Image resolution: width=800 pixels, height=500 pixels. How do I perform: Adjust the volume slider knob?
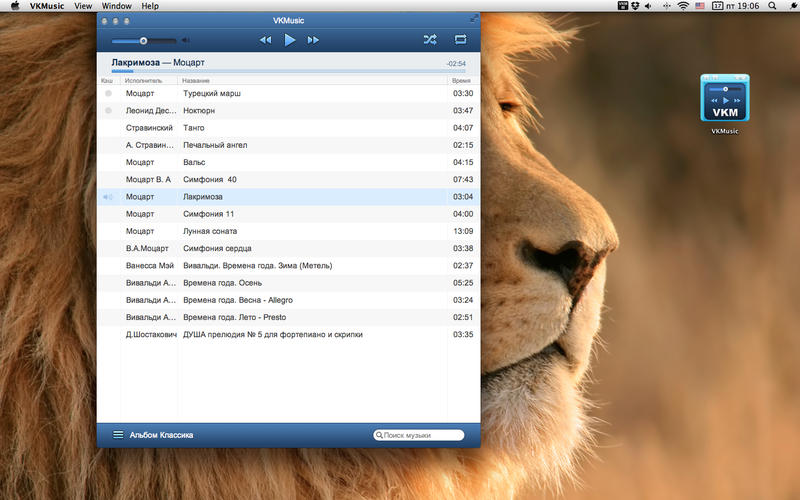pyautogui.click(x=143, y=40)
